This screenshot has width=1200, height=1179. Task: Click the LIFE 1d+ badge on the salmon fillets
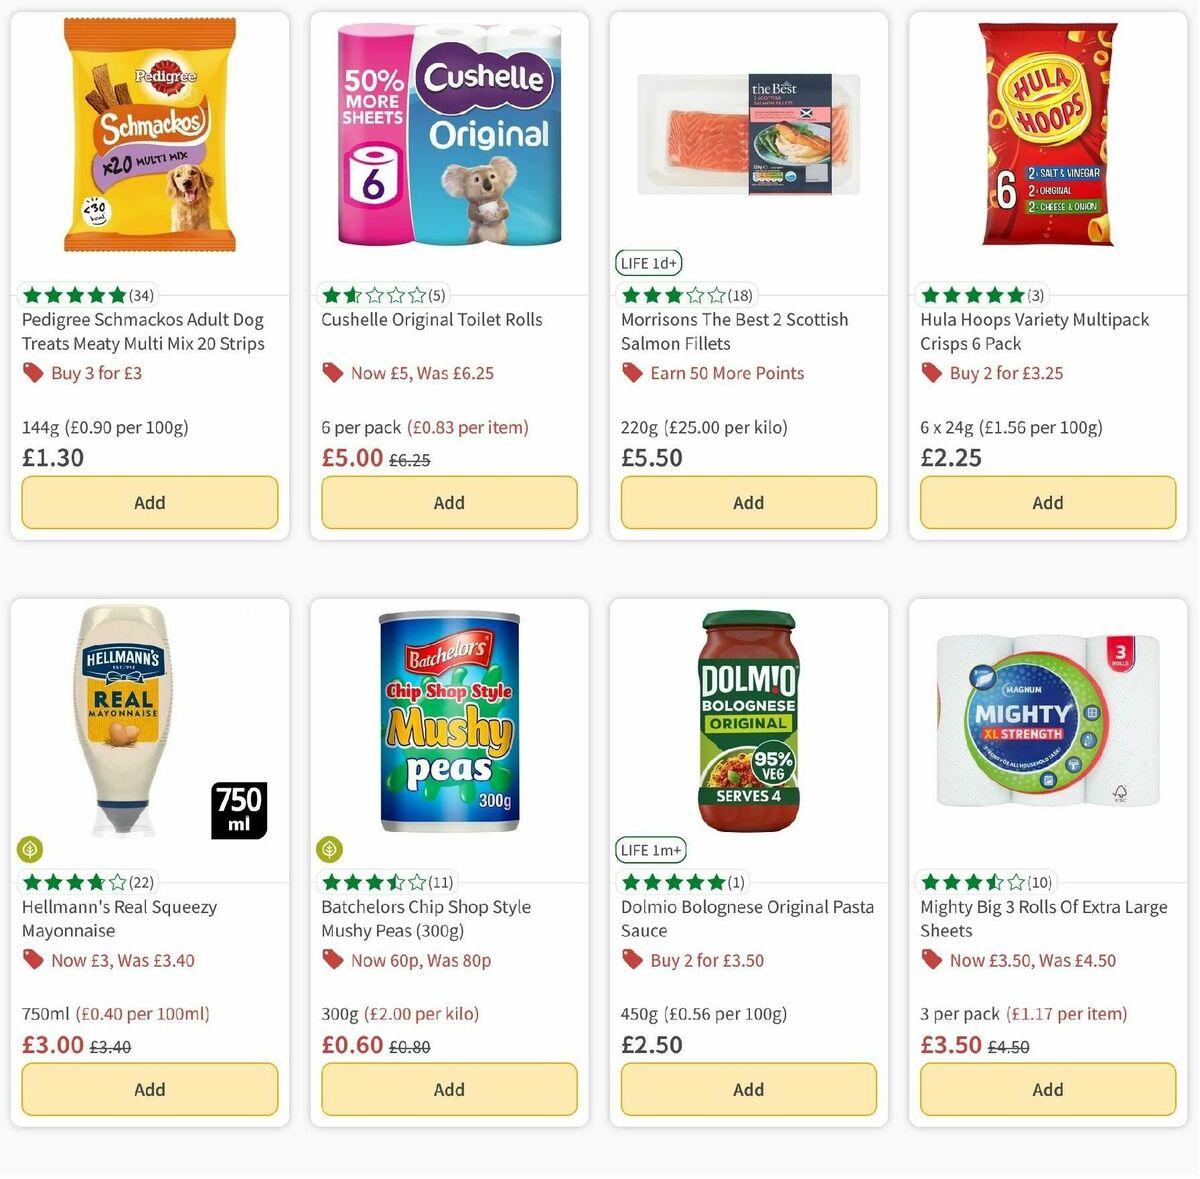[x=649, y=263]
